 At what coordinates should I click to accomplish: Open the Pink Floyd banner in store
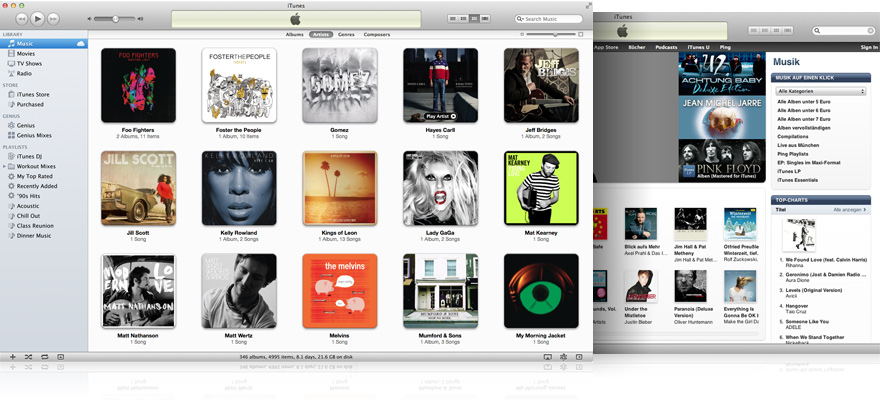(x=722, y=161)
